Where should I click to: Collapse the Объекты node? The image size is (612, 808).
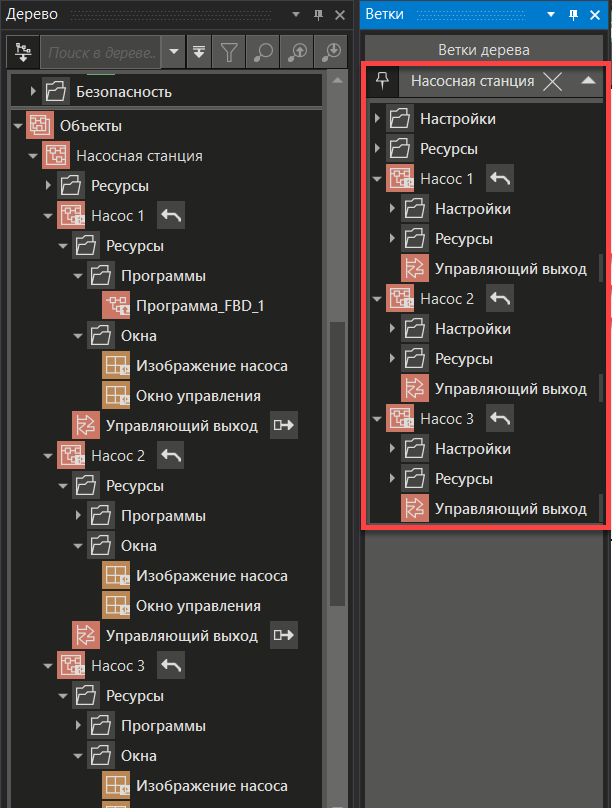click(x=17, y=126)
